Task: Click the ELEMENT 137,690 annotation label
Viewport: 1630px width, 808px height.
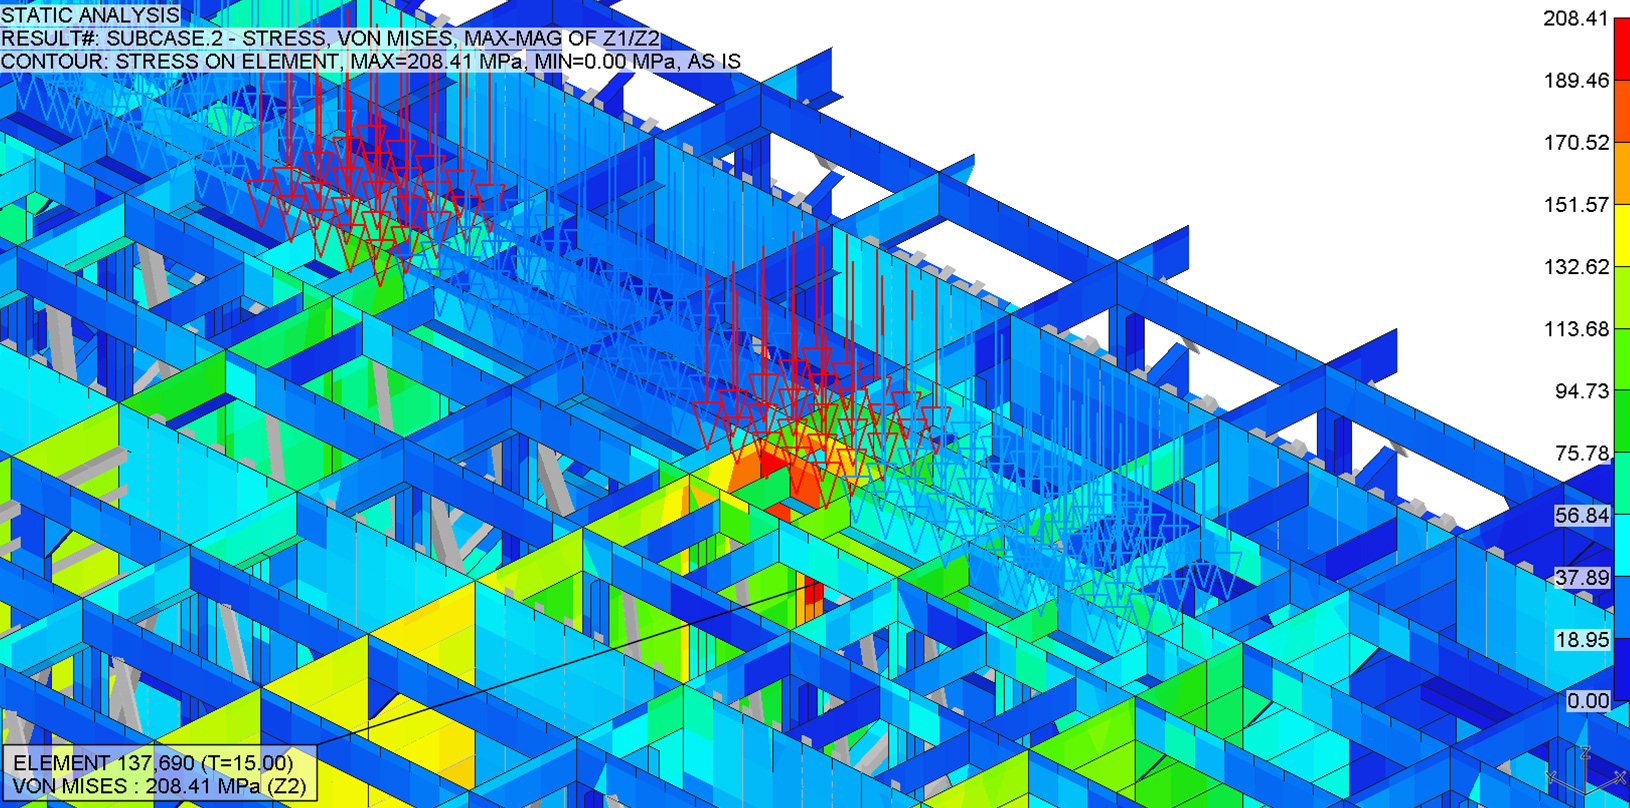Action: point(153,763)
